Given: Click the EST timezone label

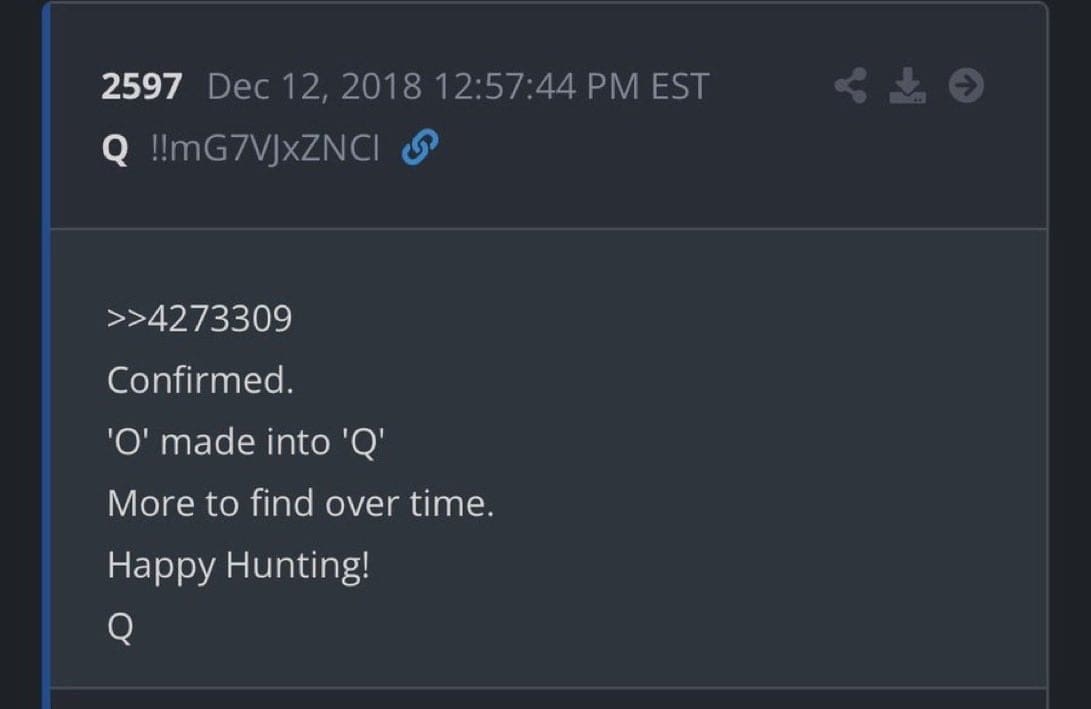Looking at the screenshot, I should coord(680,88).
